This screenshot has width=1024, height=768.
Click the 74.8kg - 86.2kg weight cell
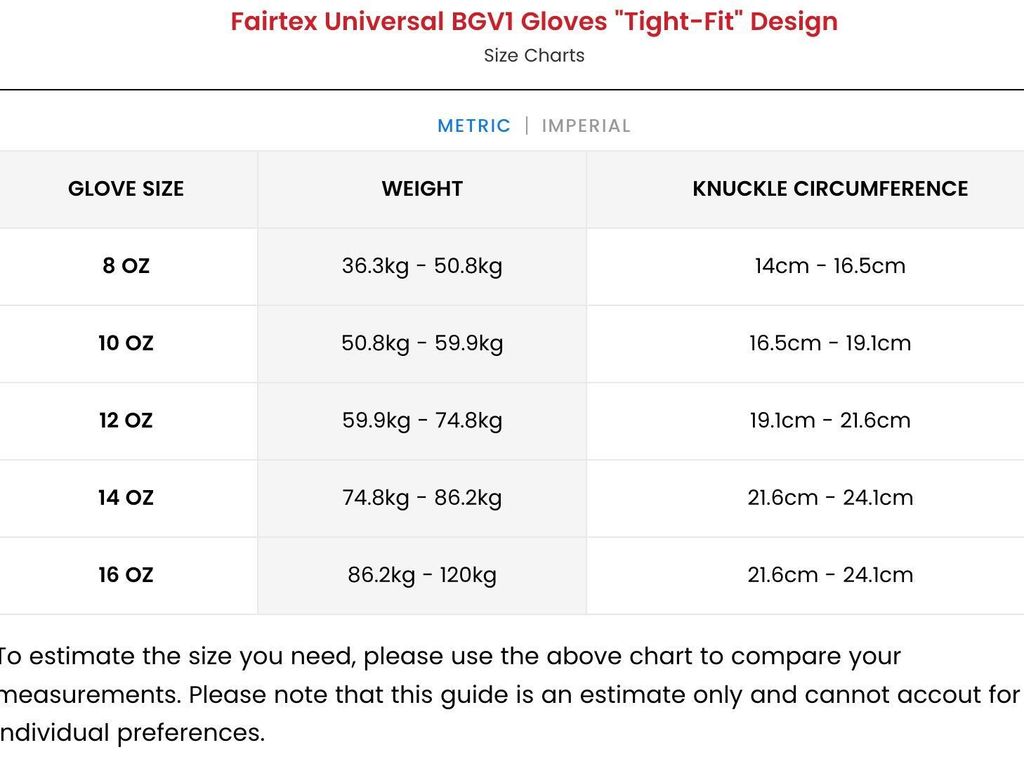[x=422, y=497]
